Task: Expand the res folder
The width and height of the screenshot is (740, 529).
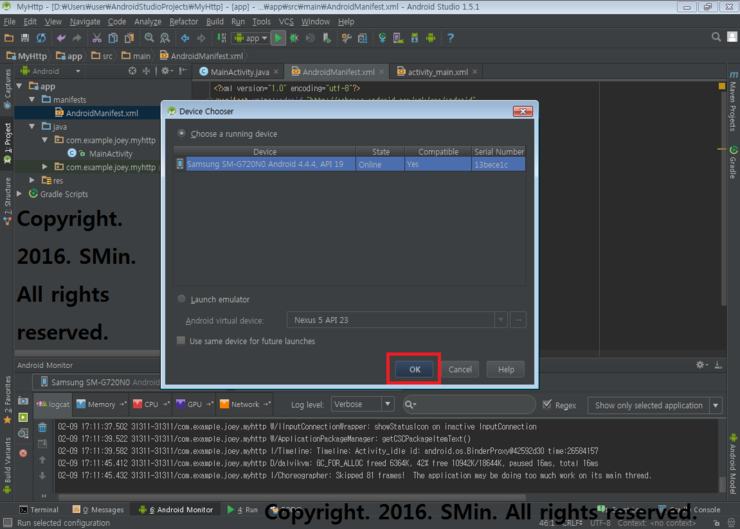Action: tap(32, 180)
